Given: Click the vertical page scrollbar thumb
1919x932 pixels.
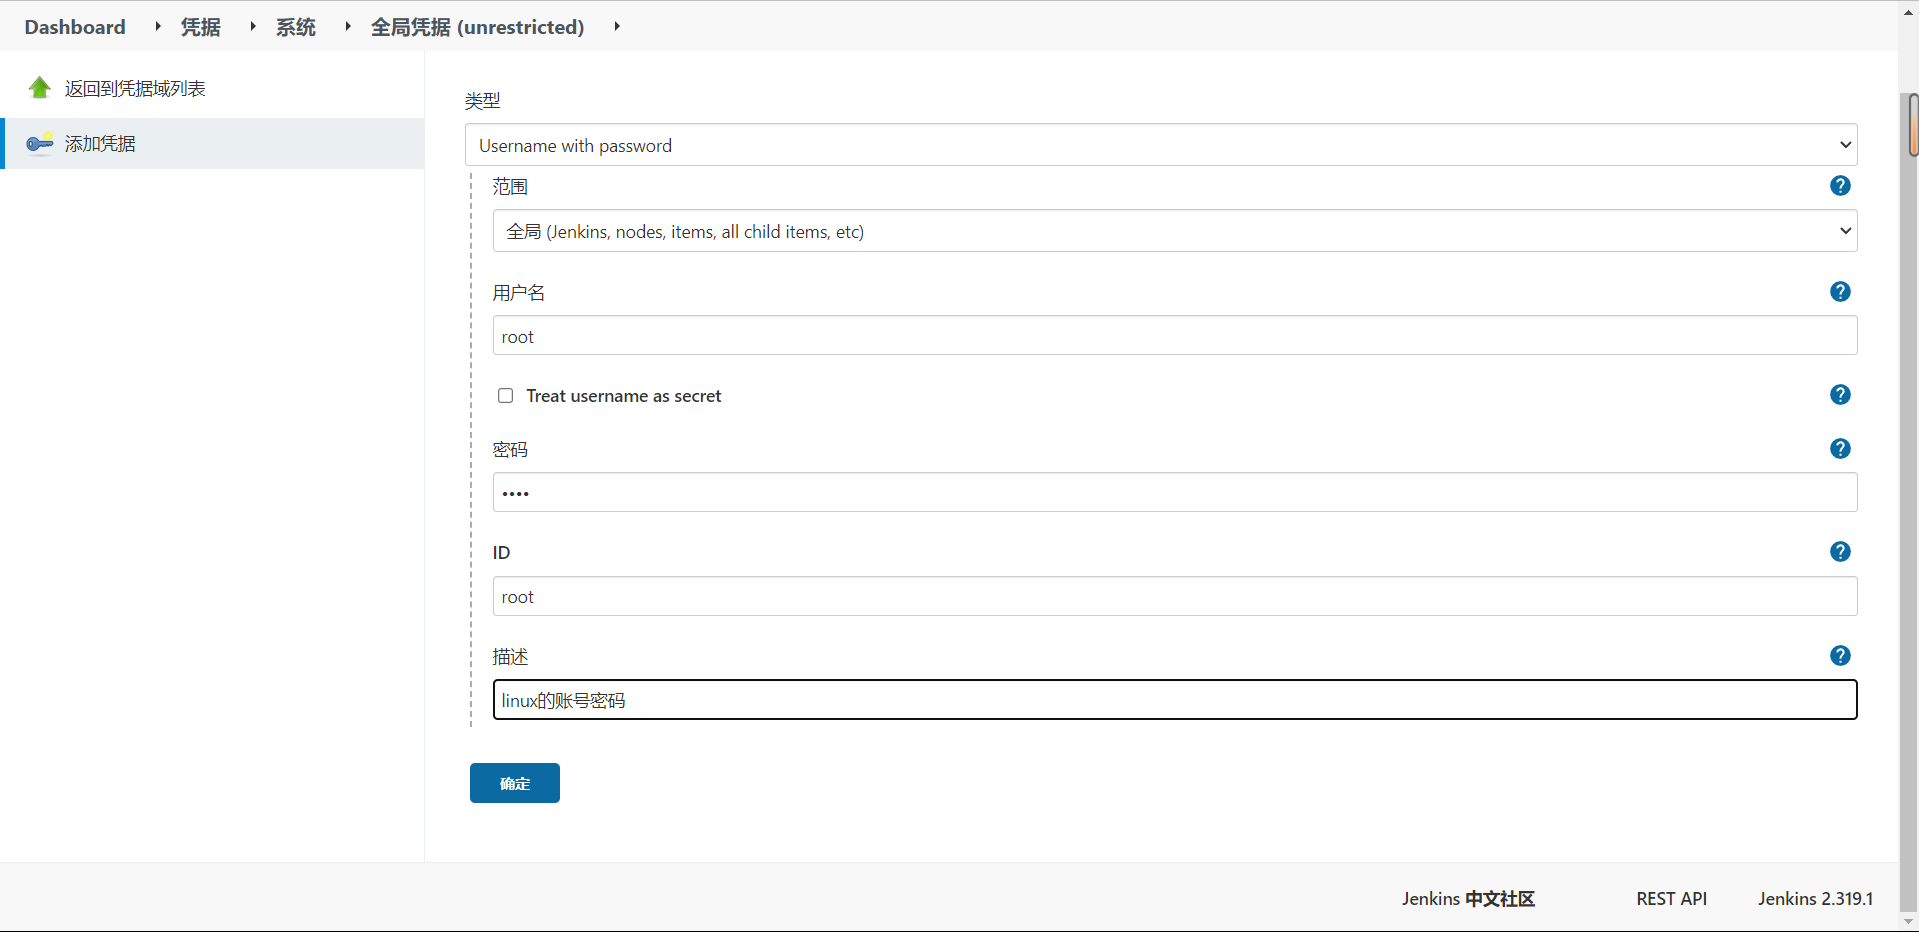Looking at the screenshot, I should point(1912,125).
